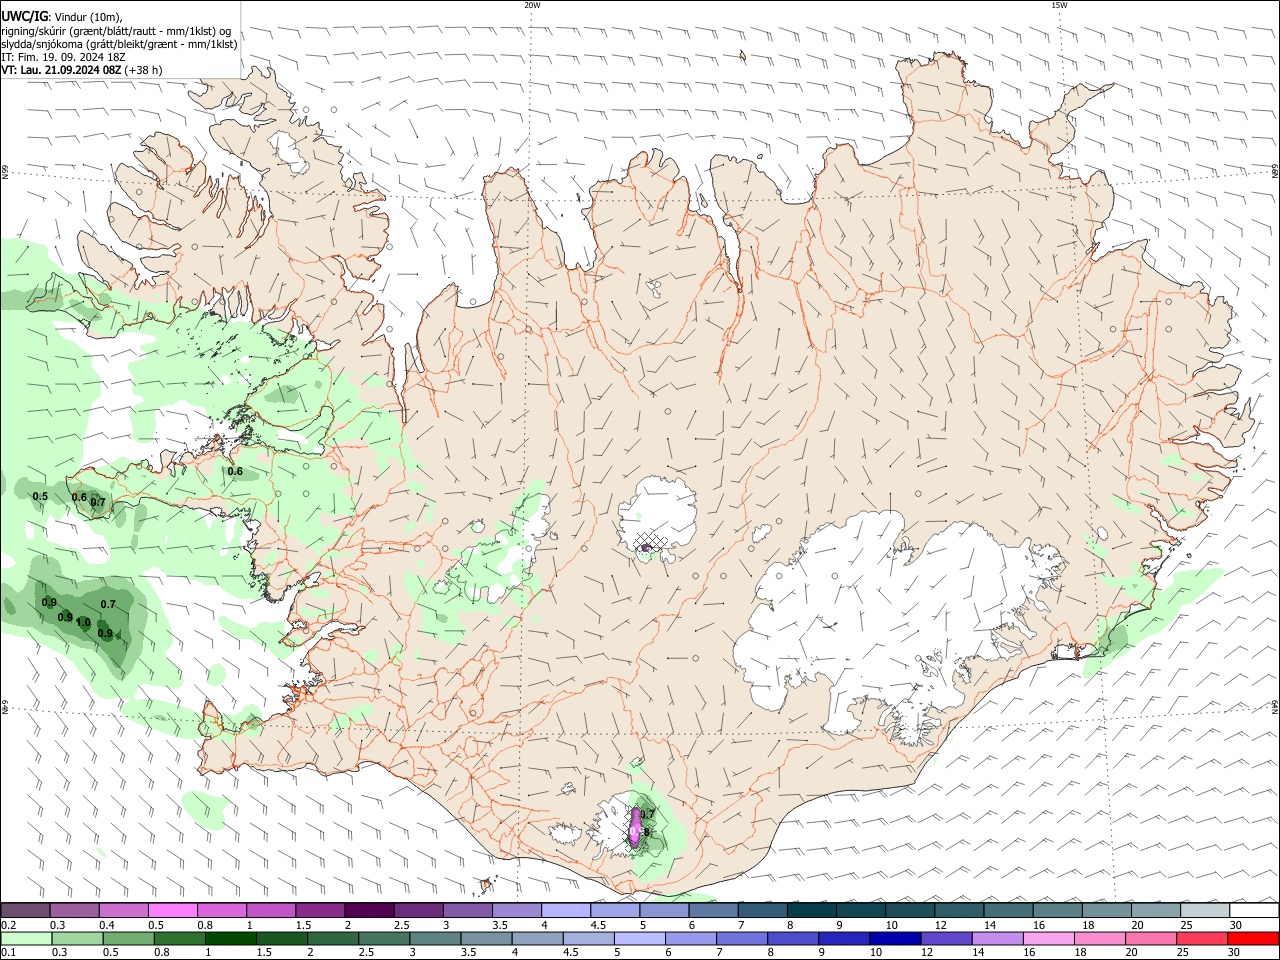Pick the red-pink rain swatch starting at 25
Viewport: 1280px width, 960px height.
point(1202,938)
